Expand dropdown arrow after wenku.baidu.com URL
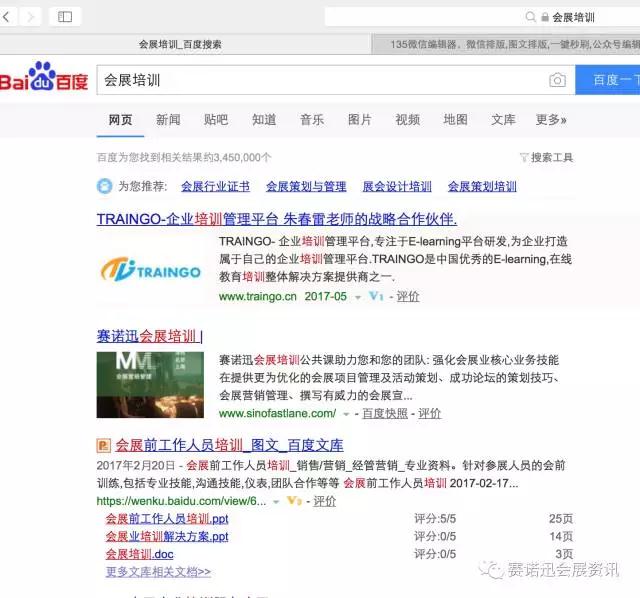640x598 pixels. tap(276, 502)
